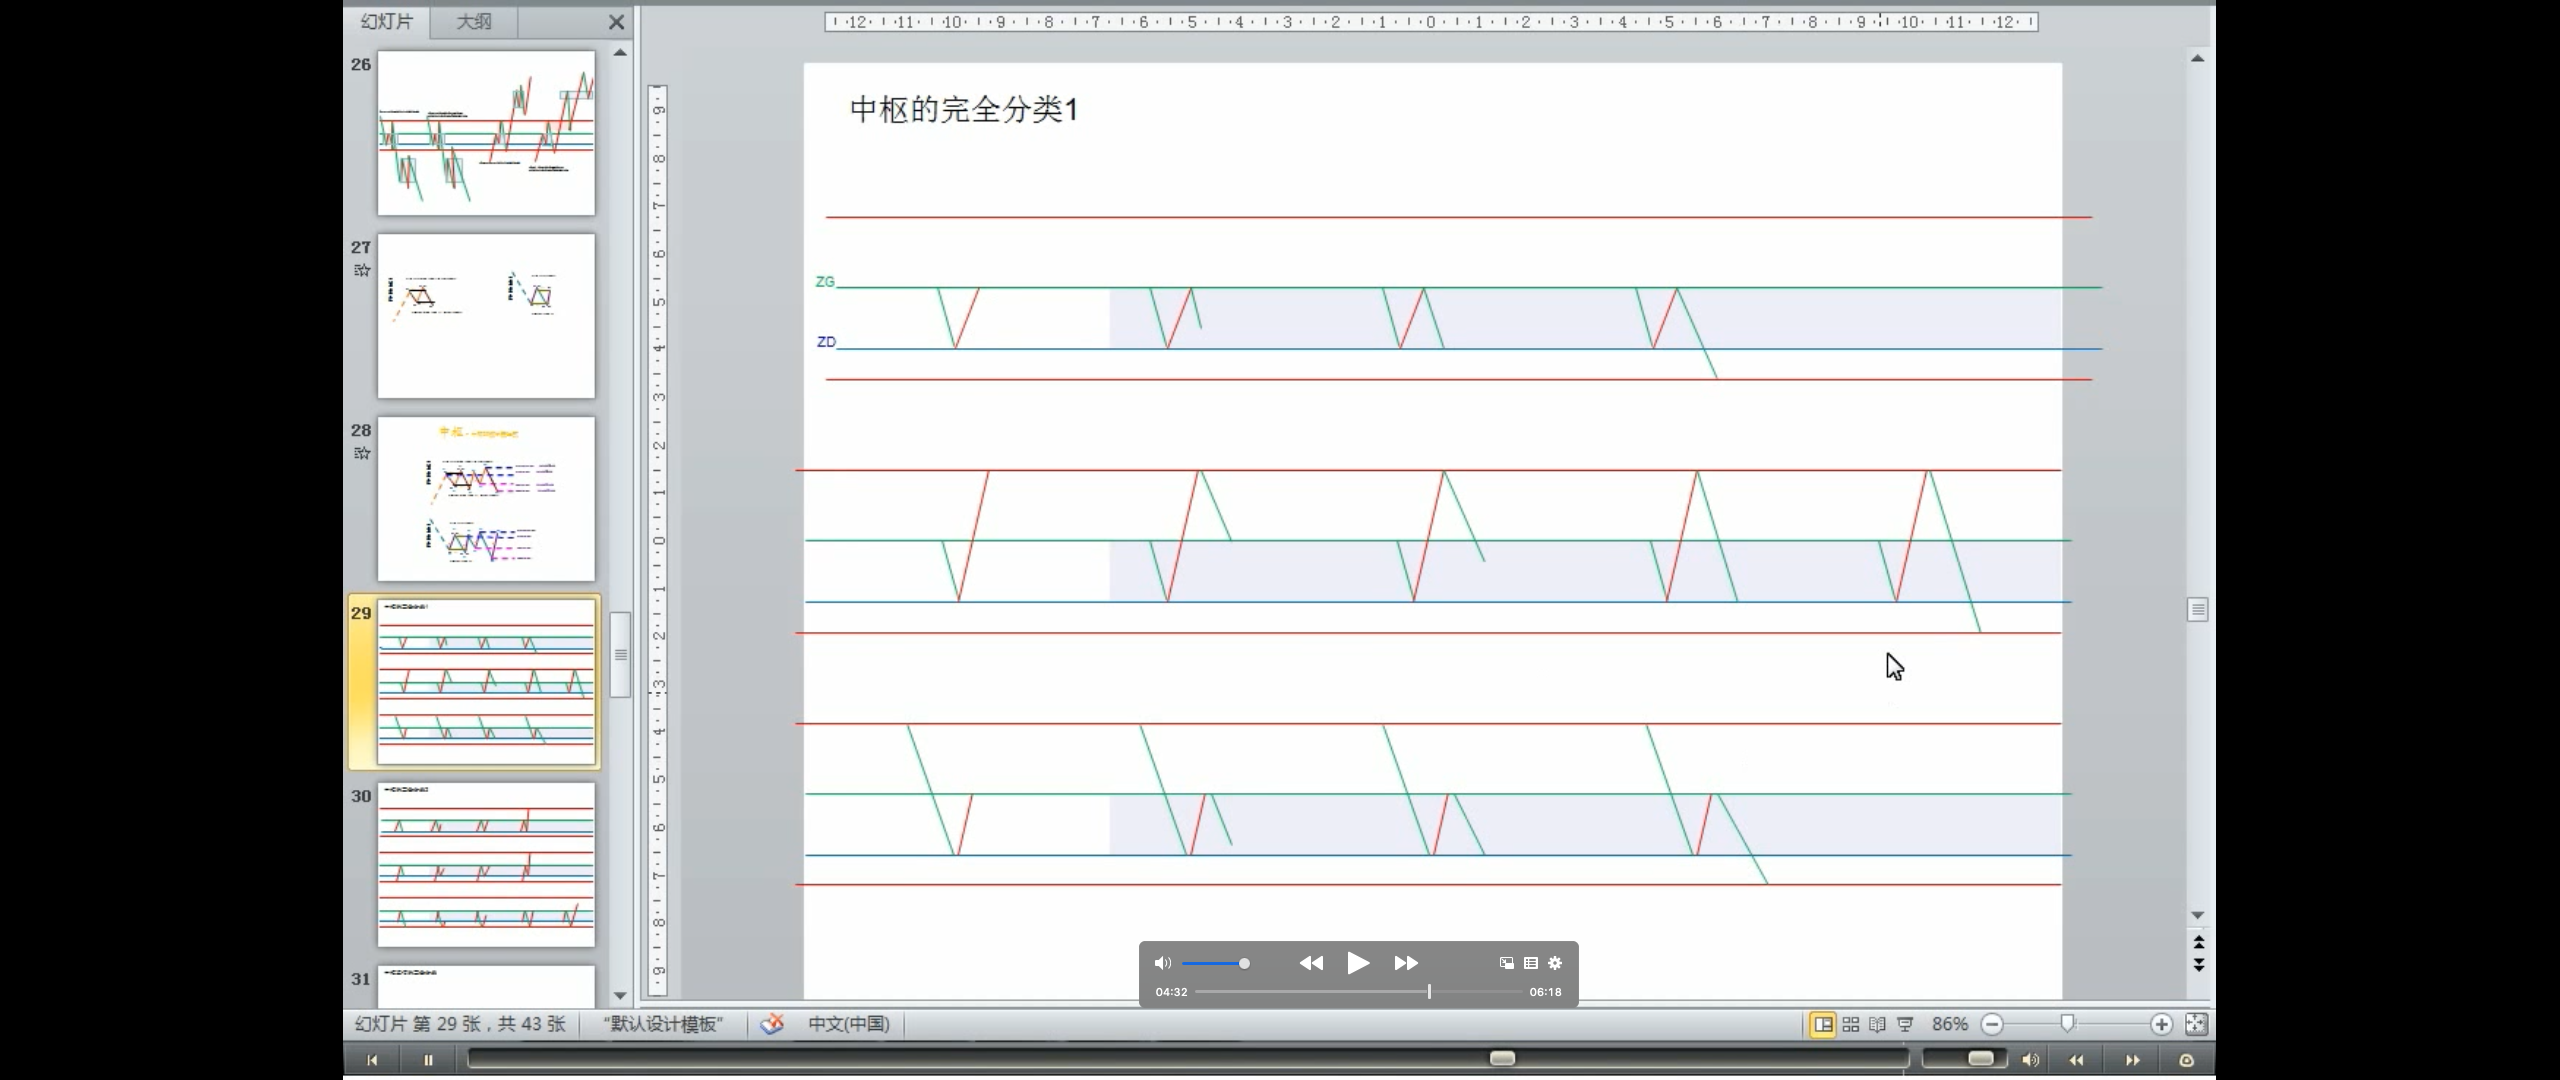Click animation star icon on slide 28

362,453
